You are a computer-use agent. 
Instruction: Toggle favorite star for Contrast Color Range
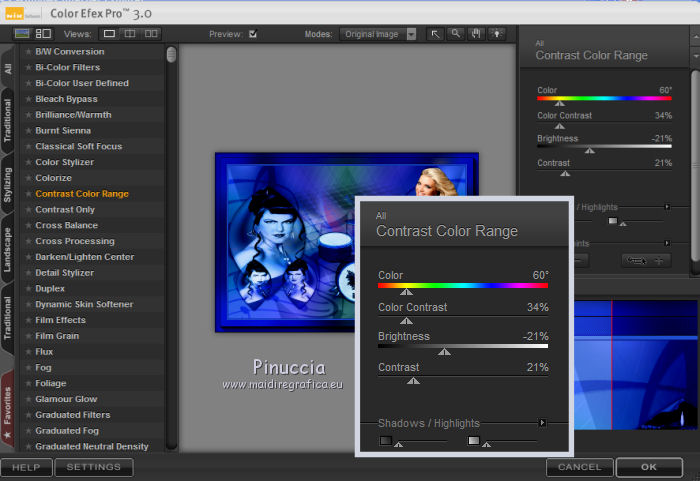click(28, 194)
